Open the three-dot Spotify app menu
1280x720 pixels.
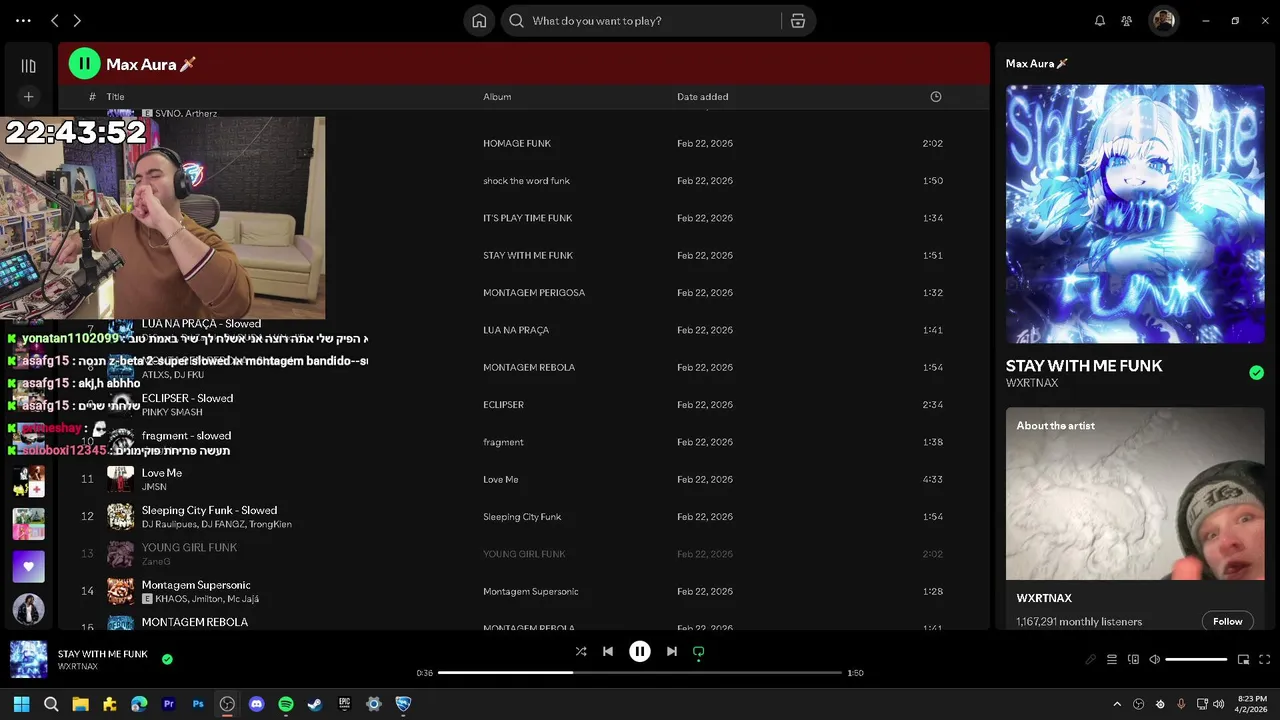tap(23, 21)
